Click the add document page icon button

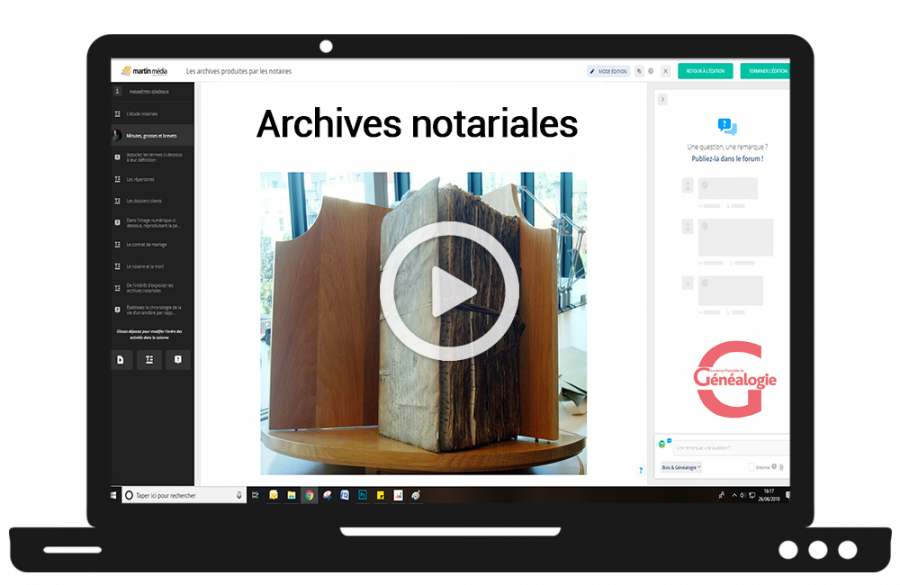tap(121, 360)
